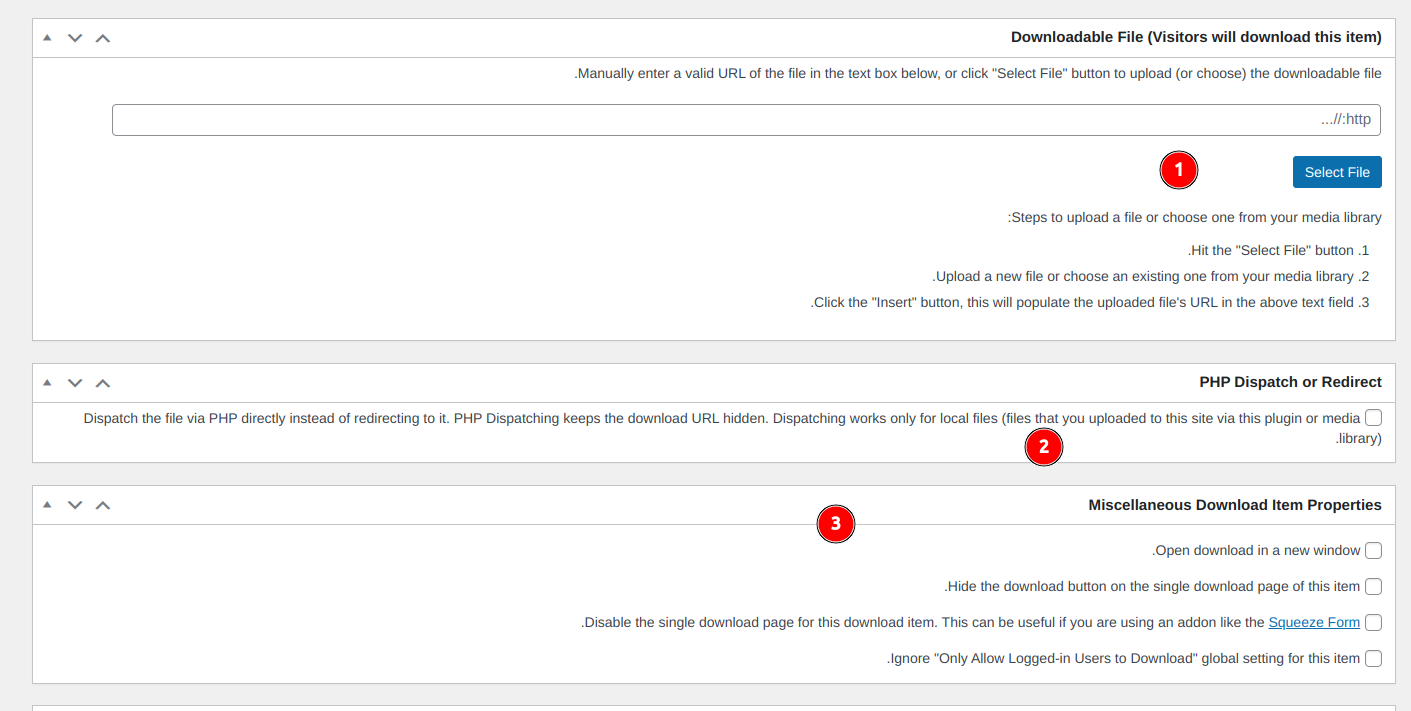Viewport: 1411px width, 711px height.
Task: Enable ignoring the logged-in users only setting
Action: (x=1373, y=659)
